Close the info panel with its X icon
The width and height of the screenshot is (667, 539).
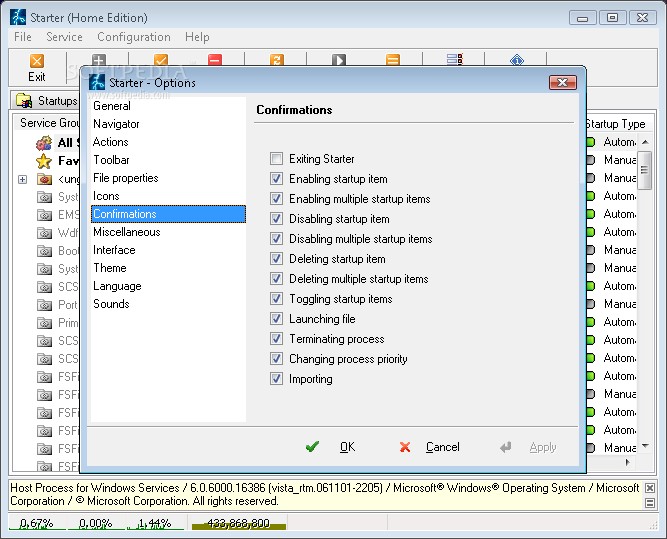[x=650, y=489]
